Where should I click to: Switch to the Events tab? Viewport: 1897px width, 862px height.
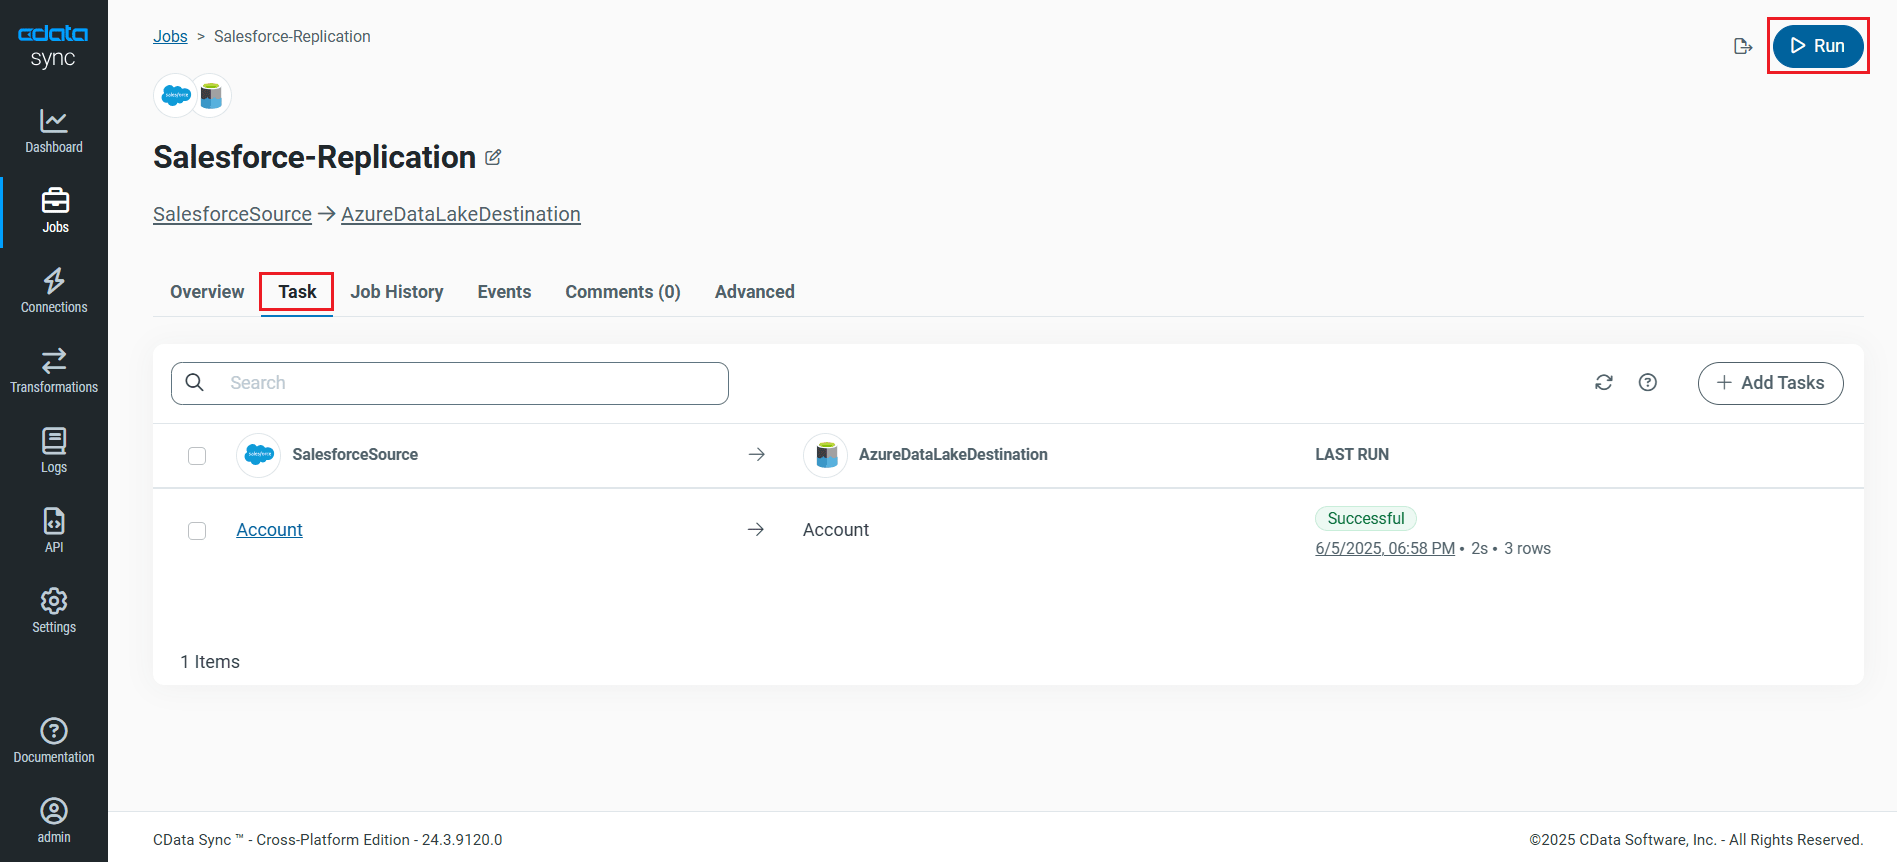tap(504, 292)
